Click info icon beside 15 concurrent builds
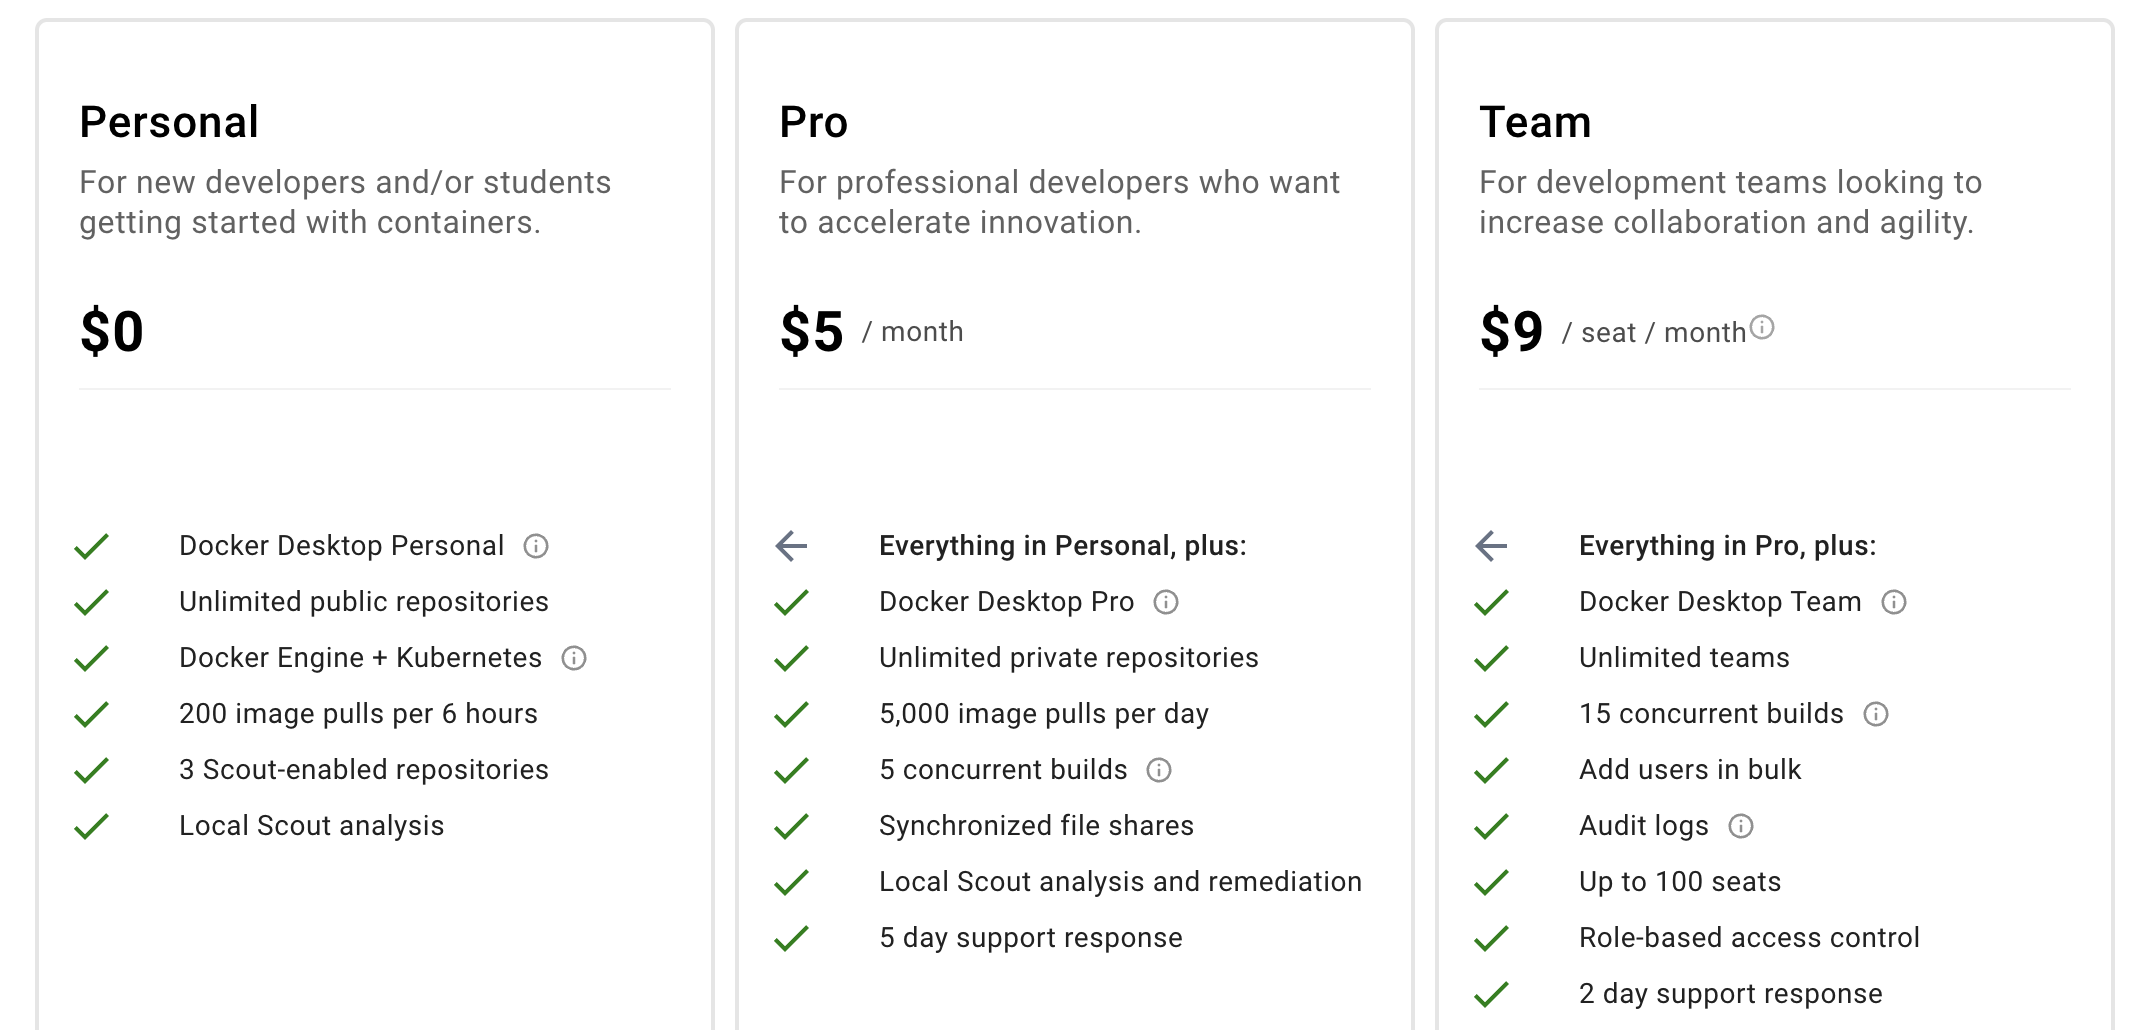Screen dimensions: 2136x1030 tap(1876, 714)
